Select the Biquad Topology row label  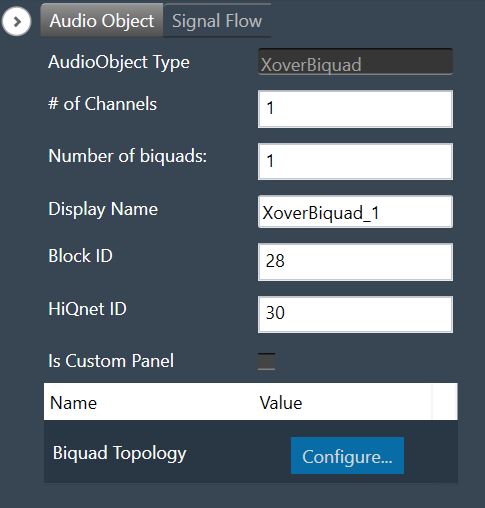pos(120,454)
